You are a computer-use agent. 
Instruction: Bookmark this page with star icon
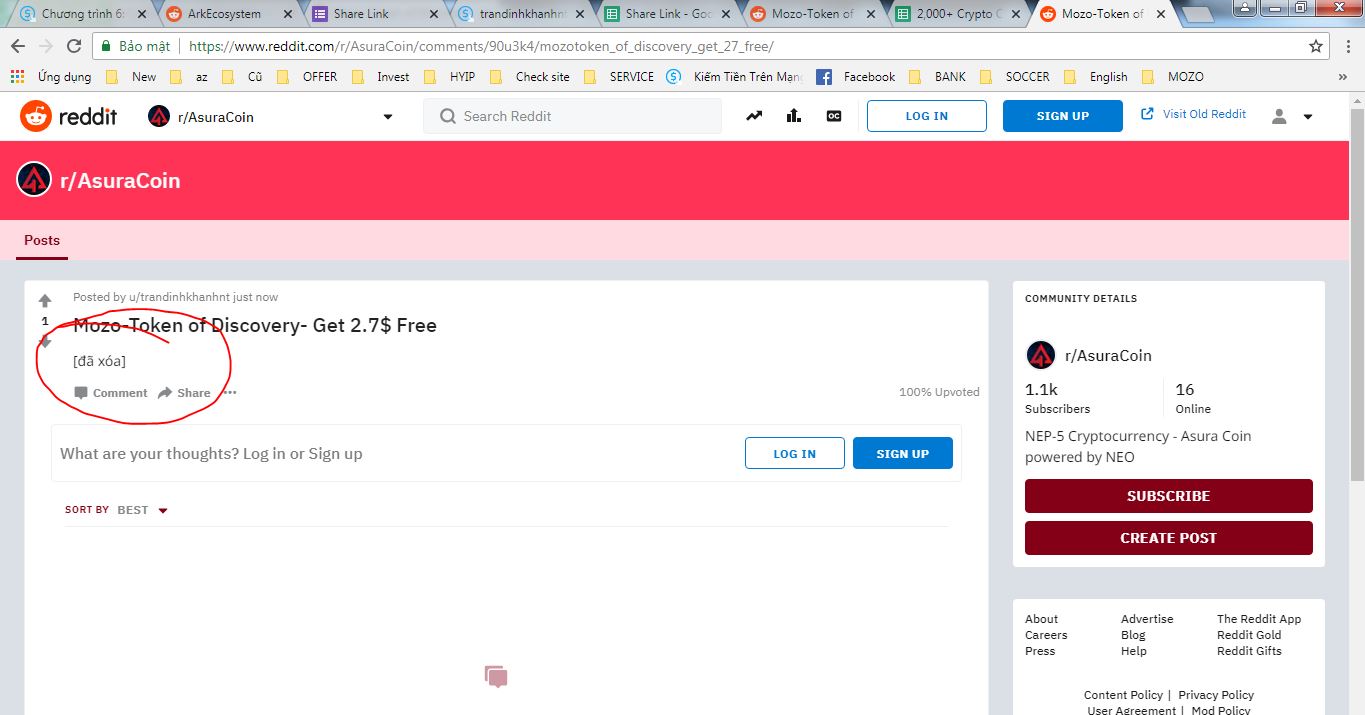1316,46
